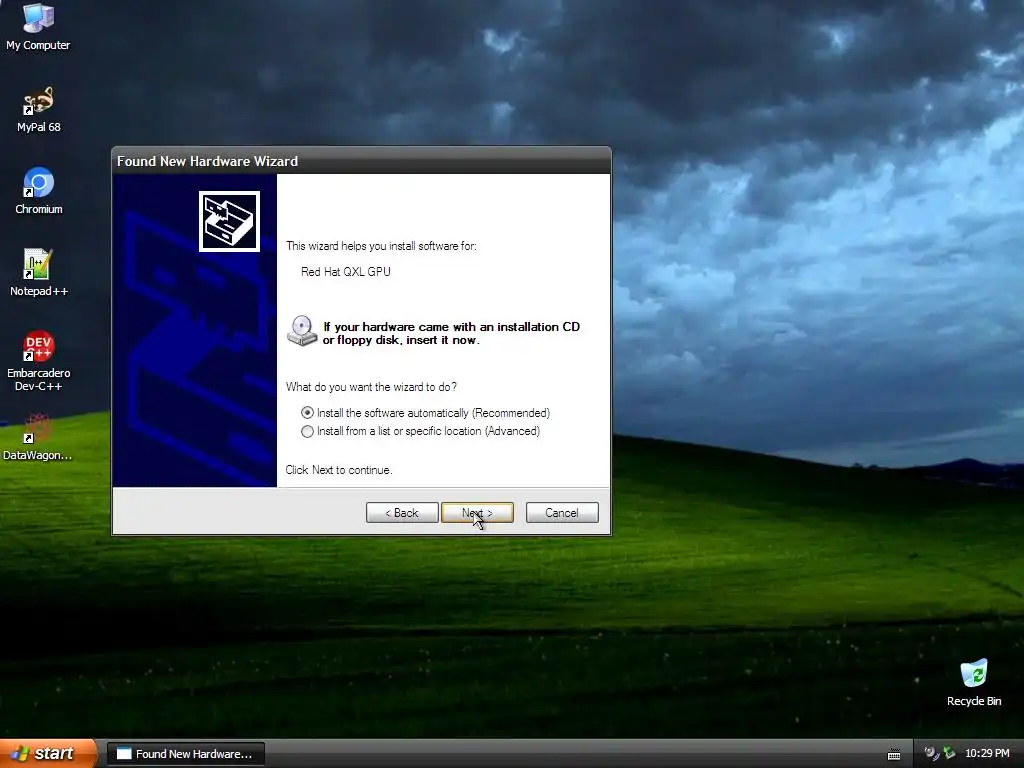
Task: Select the Embarcadero Dev-C++ desktop shortcut
Action: pyautogui.click(x=39, y=360)
